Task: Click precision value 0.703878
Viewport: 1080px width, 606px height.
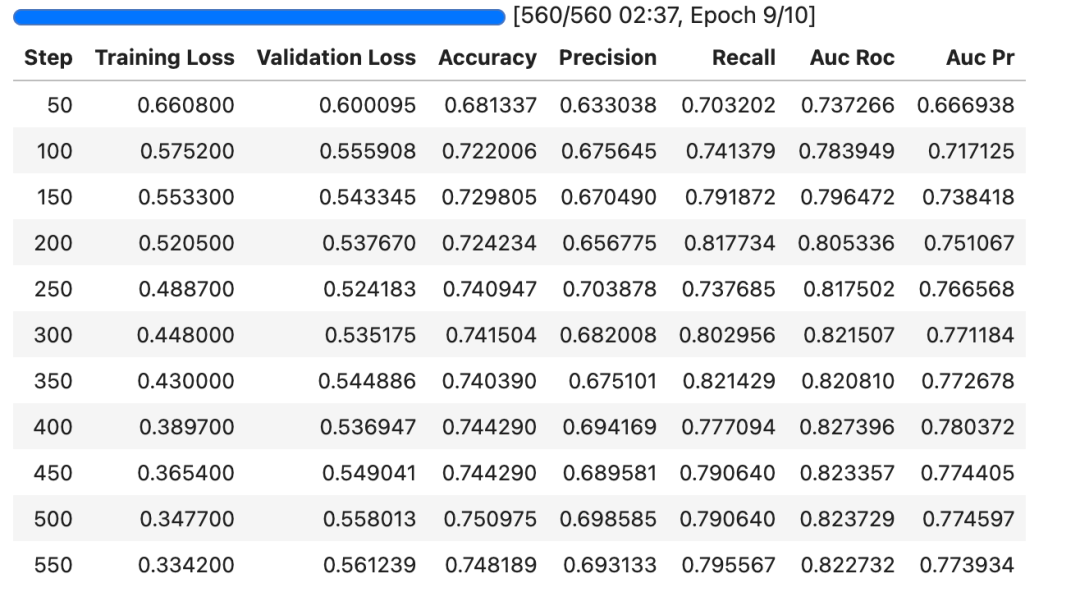Action: pyautogui.click(x=609, y=289)
